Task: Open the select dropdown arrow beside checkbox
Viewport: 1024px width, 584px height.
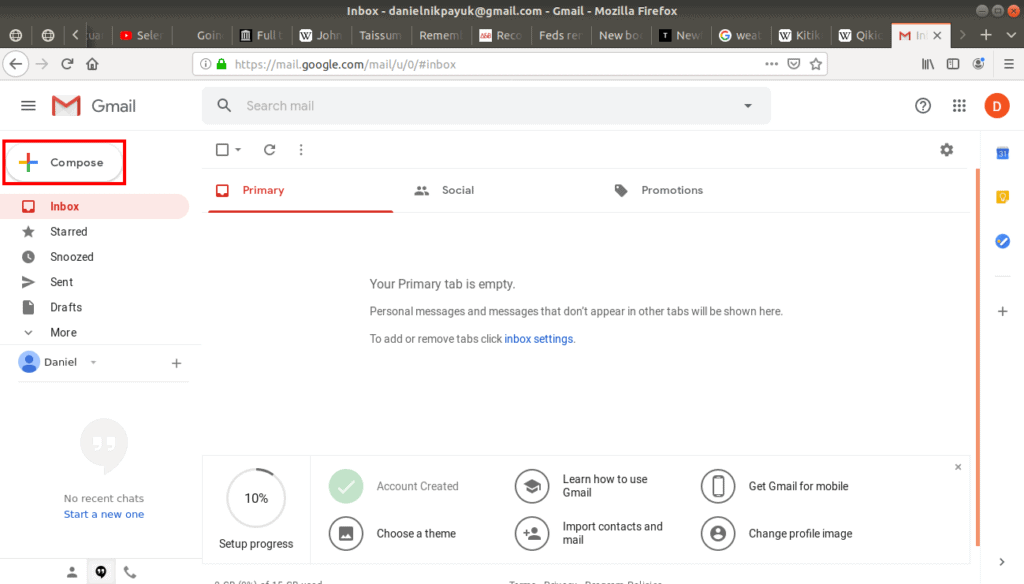Action: (x=238, y=150)
